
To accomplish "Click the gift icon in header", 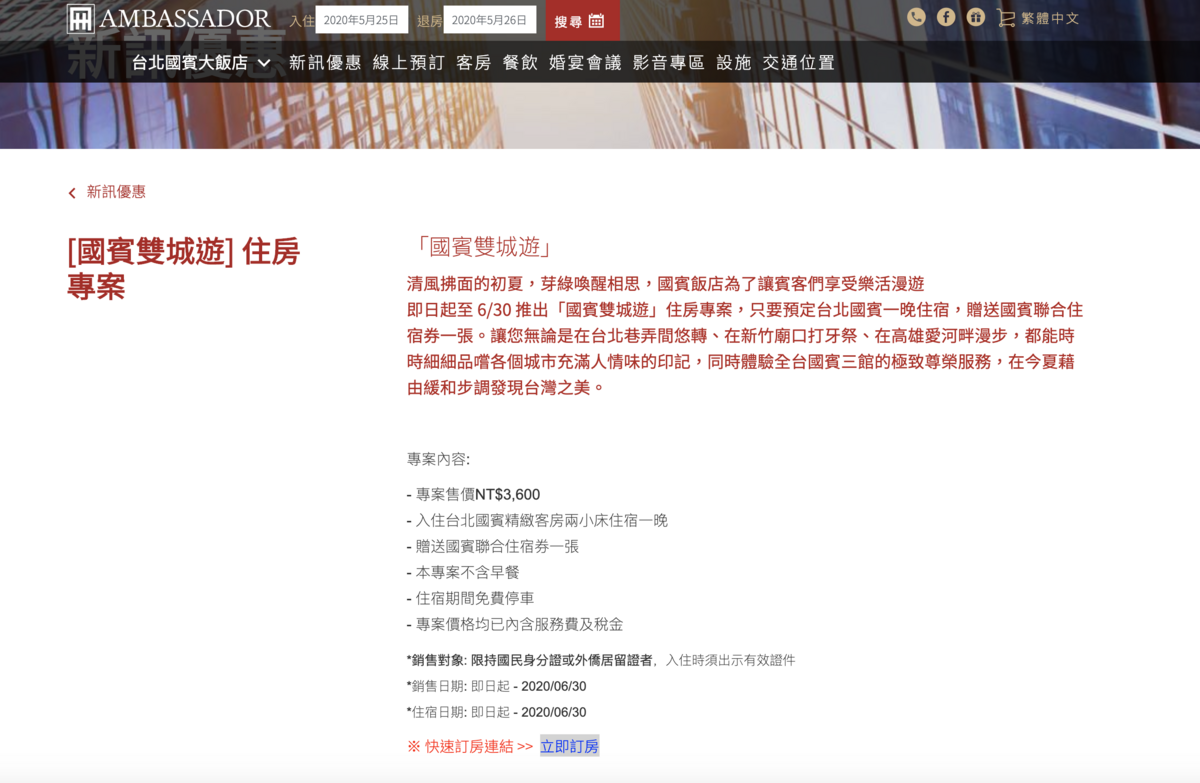I will 976,17.
